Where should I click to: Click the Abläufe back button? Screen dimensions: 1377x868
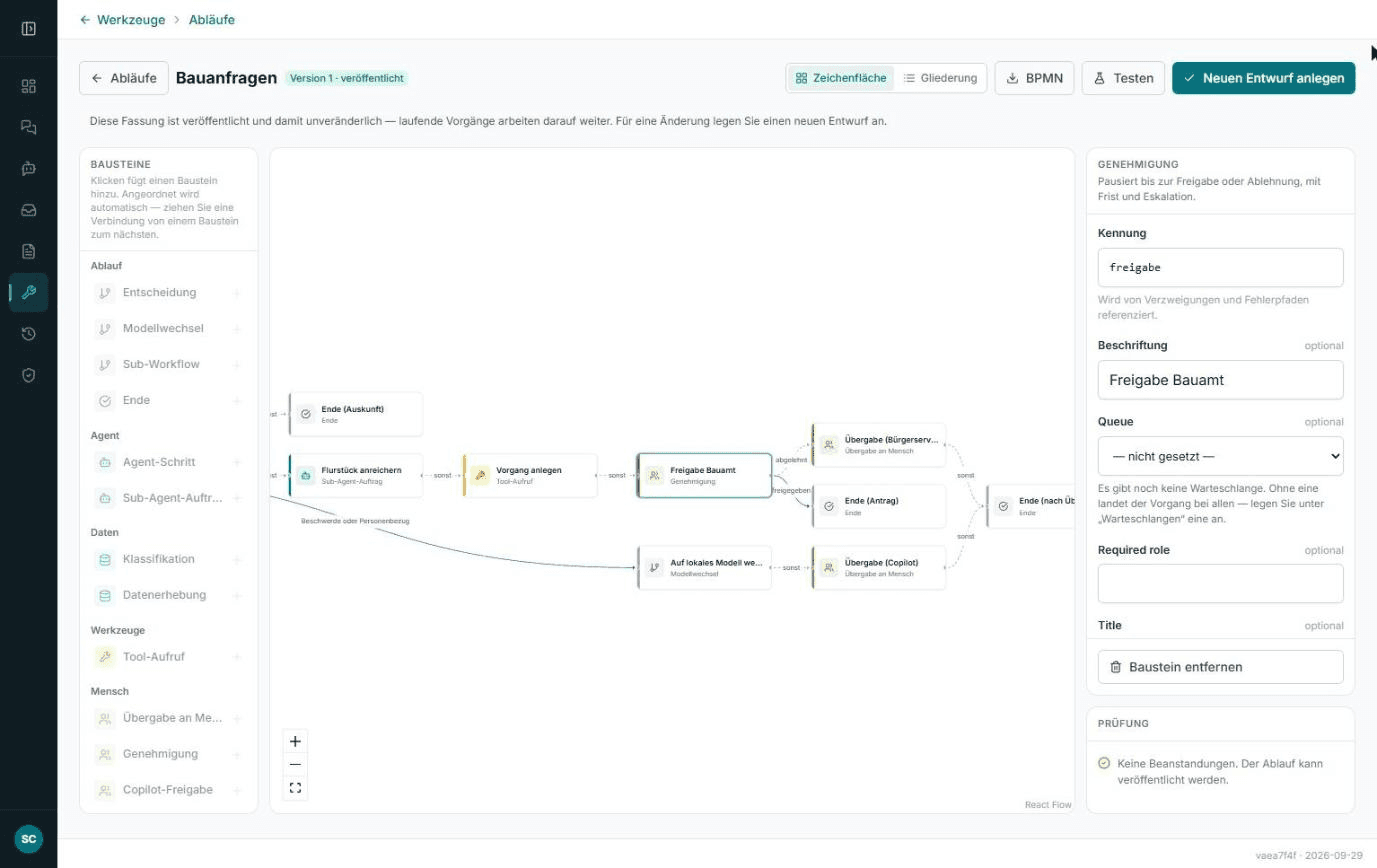(124, 78)
